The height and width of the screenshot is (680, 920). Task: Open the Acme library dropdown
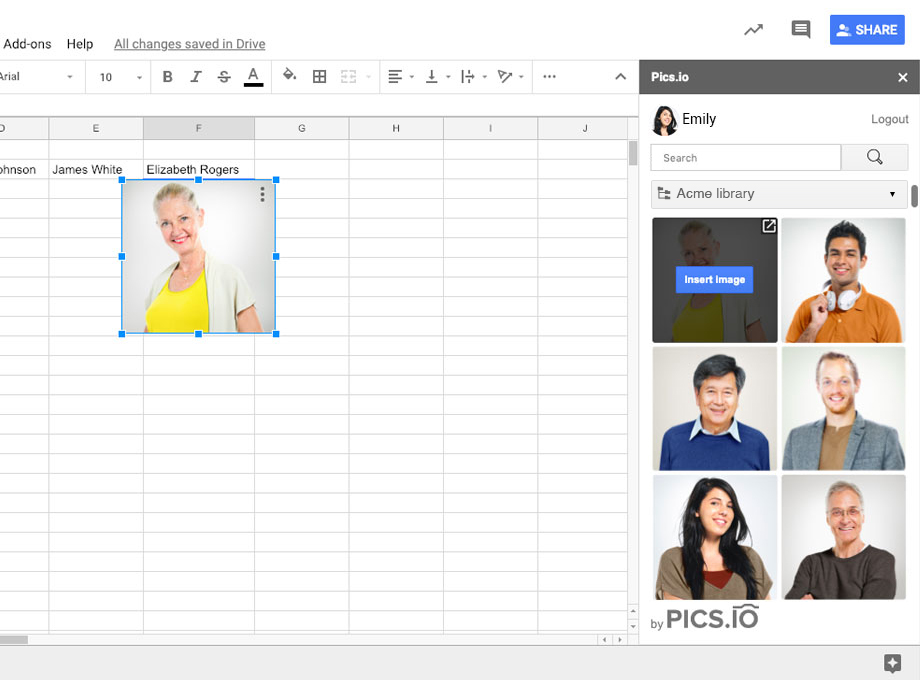click(x=779, y=194)
